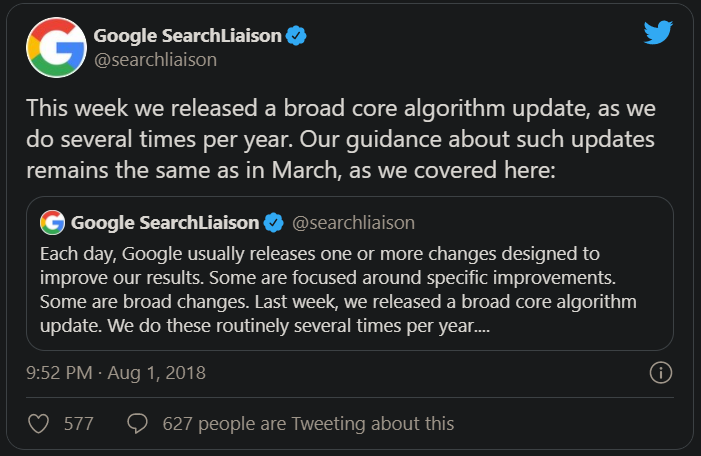701x456 pixels.
Task: Open Google SearchLiaison name in tweet header
Action: click(187, 36)
